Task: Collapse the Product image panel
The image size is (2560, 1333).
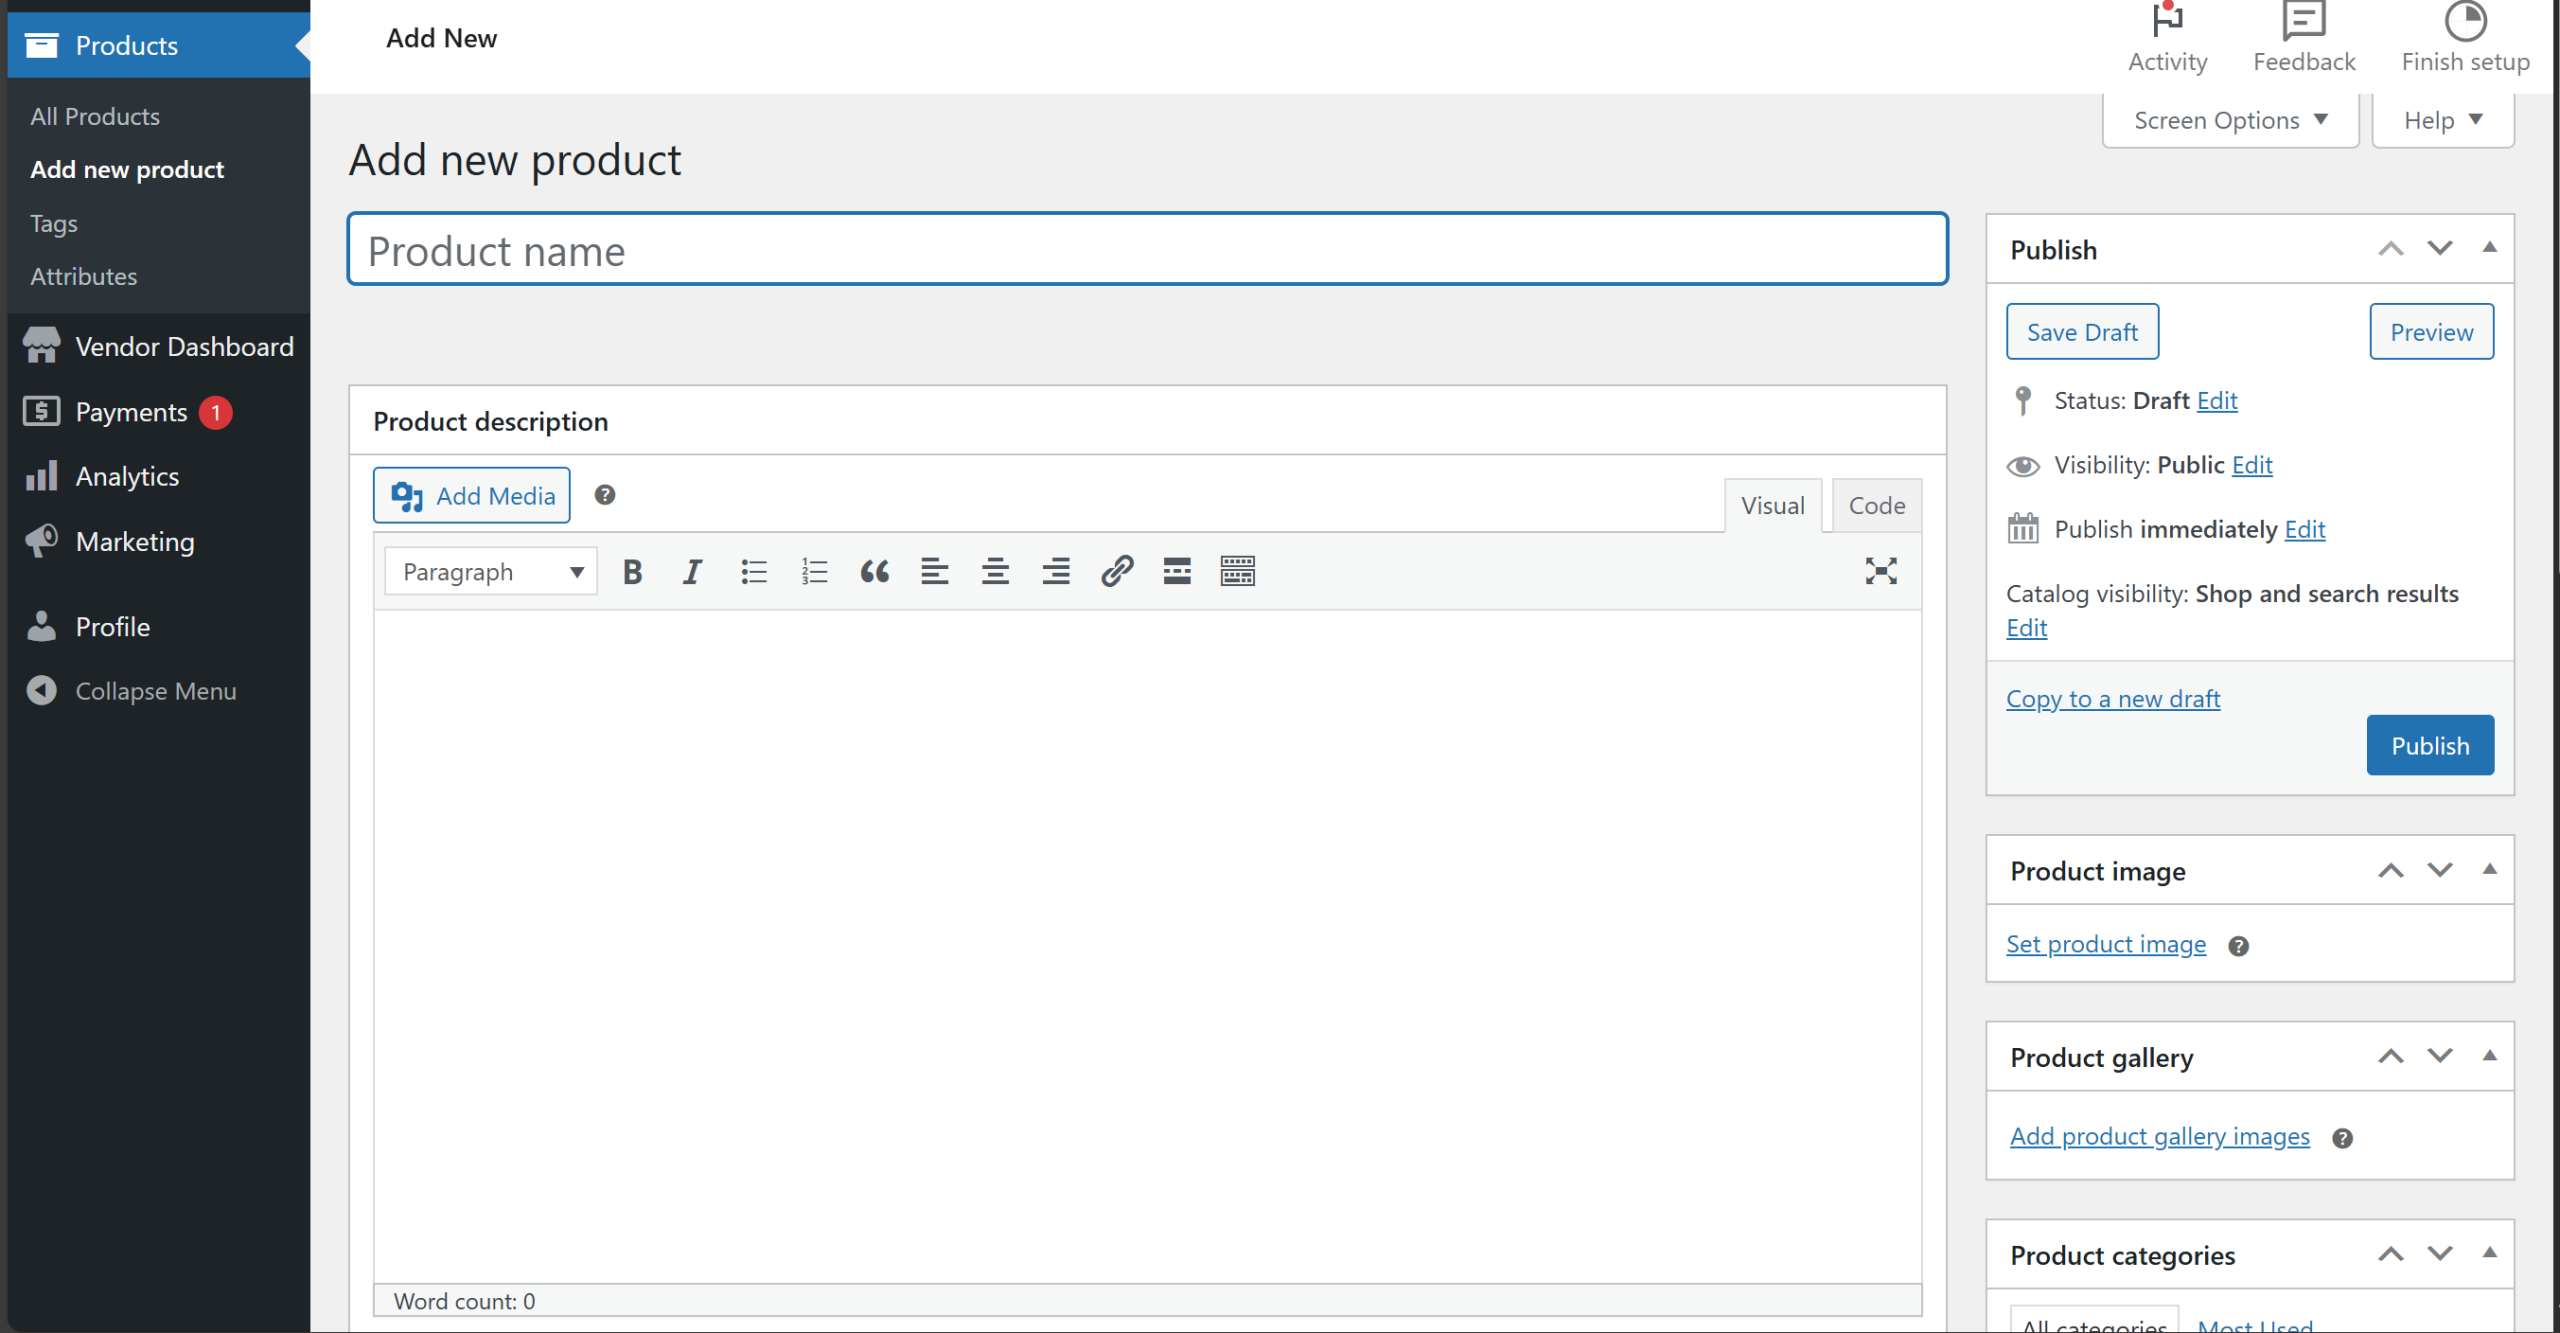Action: (x=2490, y=870)
